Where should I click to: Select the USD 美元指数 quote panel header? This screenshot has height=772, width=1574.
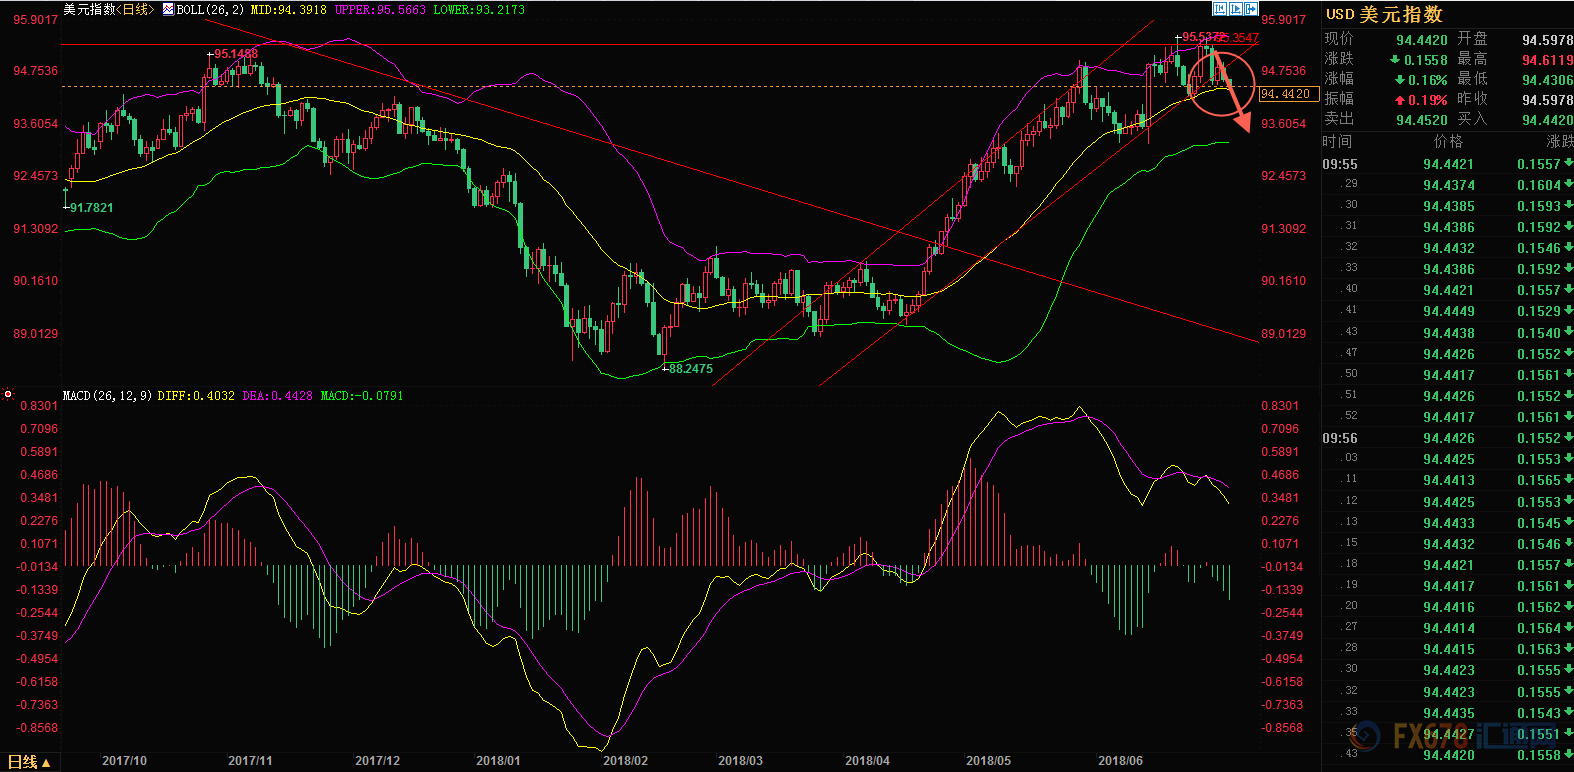(x=1384, y=15)
